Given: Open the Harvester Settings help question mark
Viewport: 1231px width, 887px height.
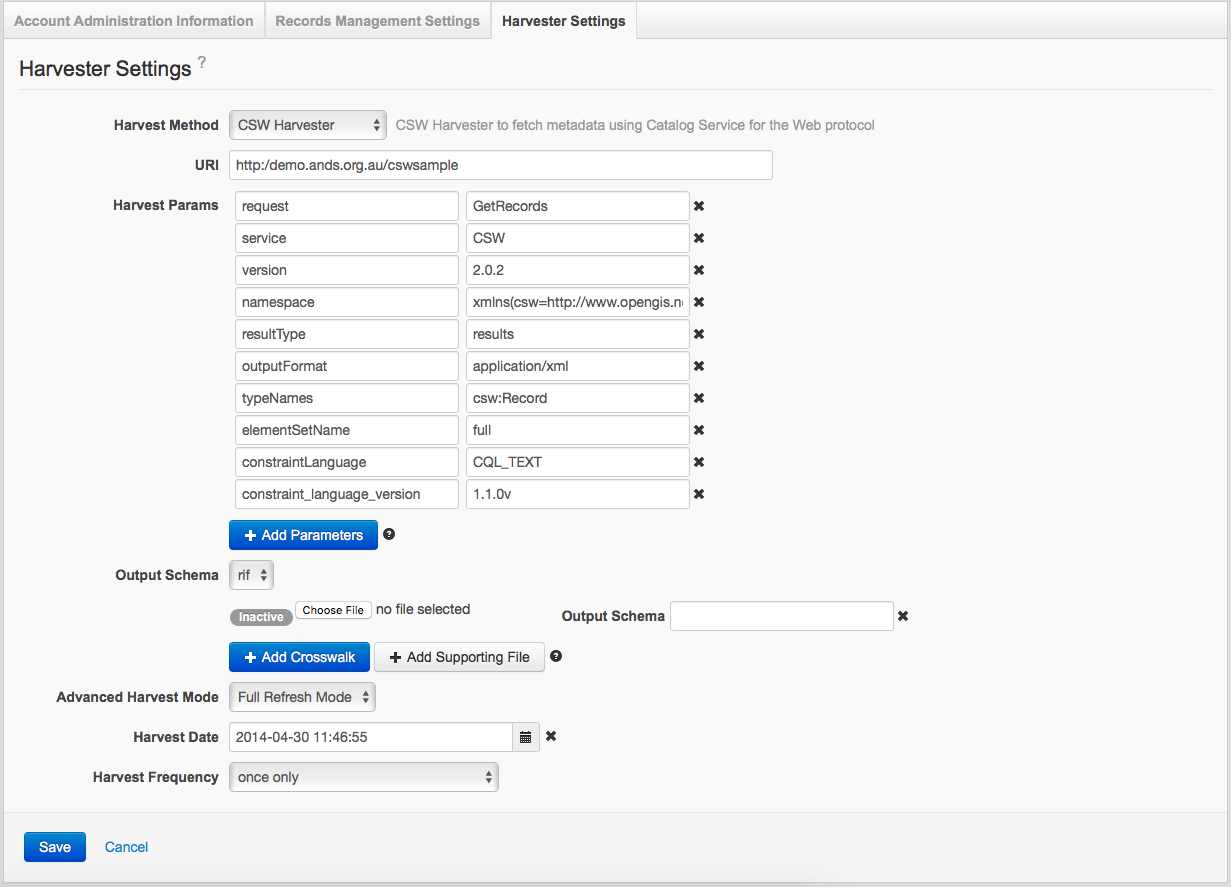Looking at the screenshot, I should [x=202, y=63].
